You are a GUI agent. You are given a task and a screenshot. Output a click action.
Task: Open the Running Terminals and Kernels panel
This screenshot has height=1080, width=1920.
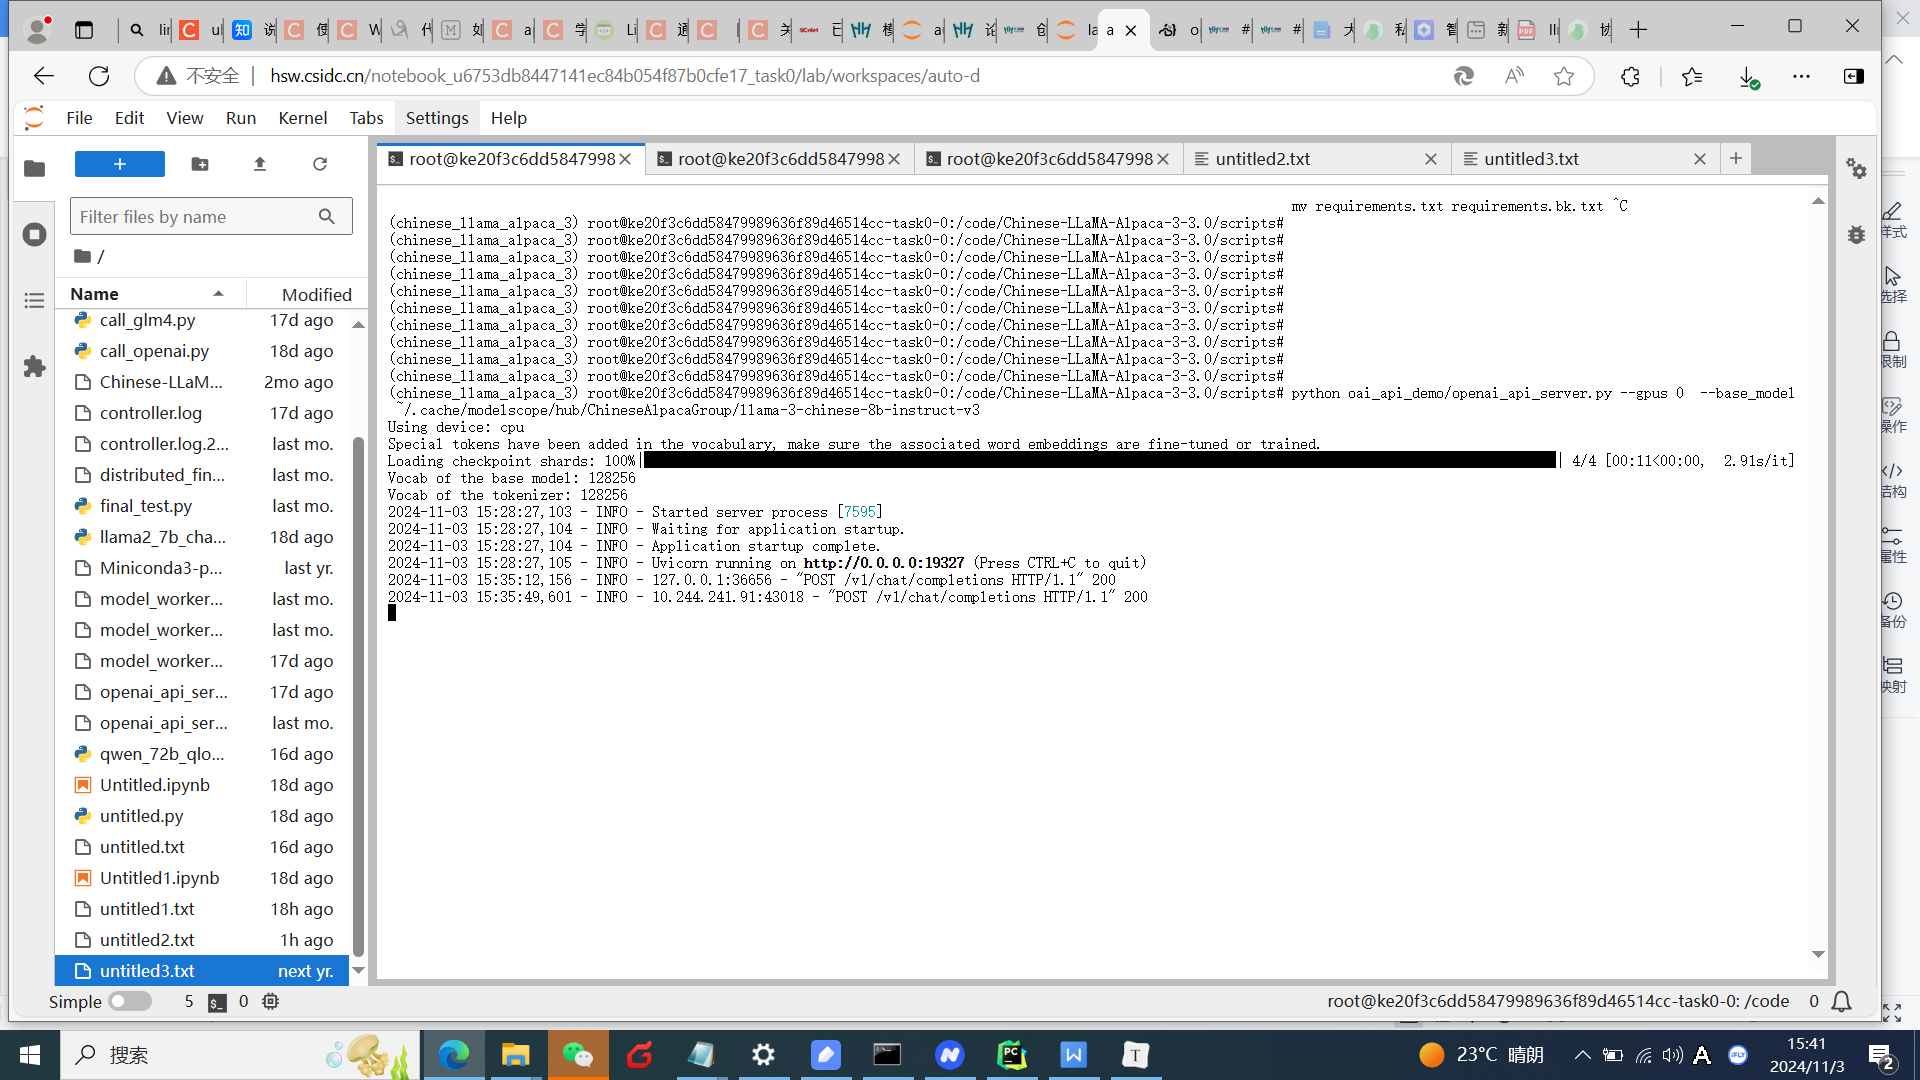[x=34, y=234]
